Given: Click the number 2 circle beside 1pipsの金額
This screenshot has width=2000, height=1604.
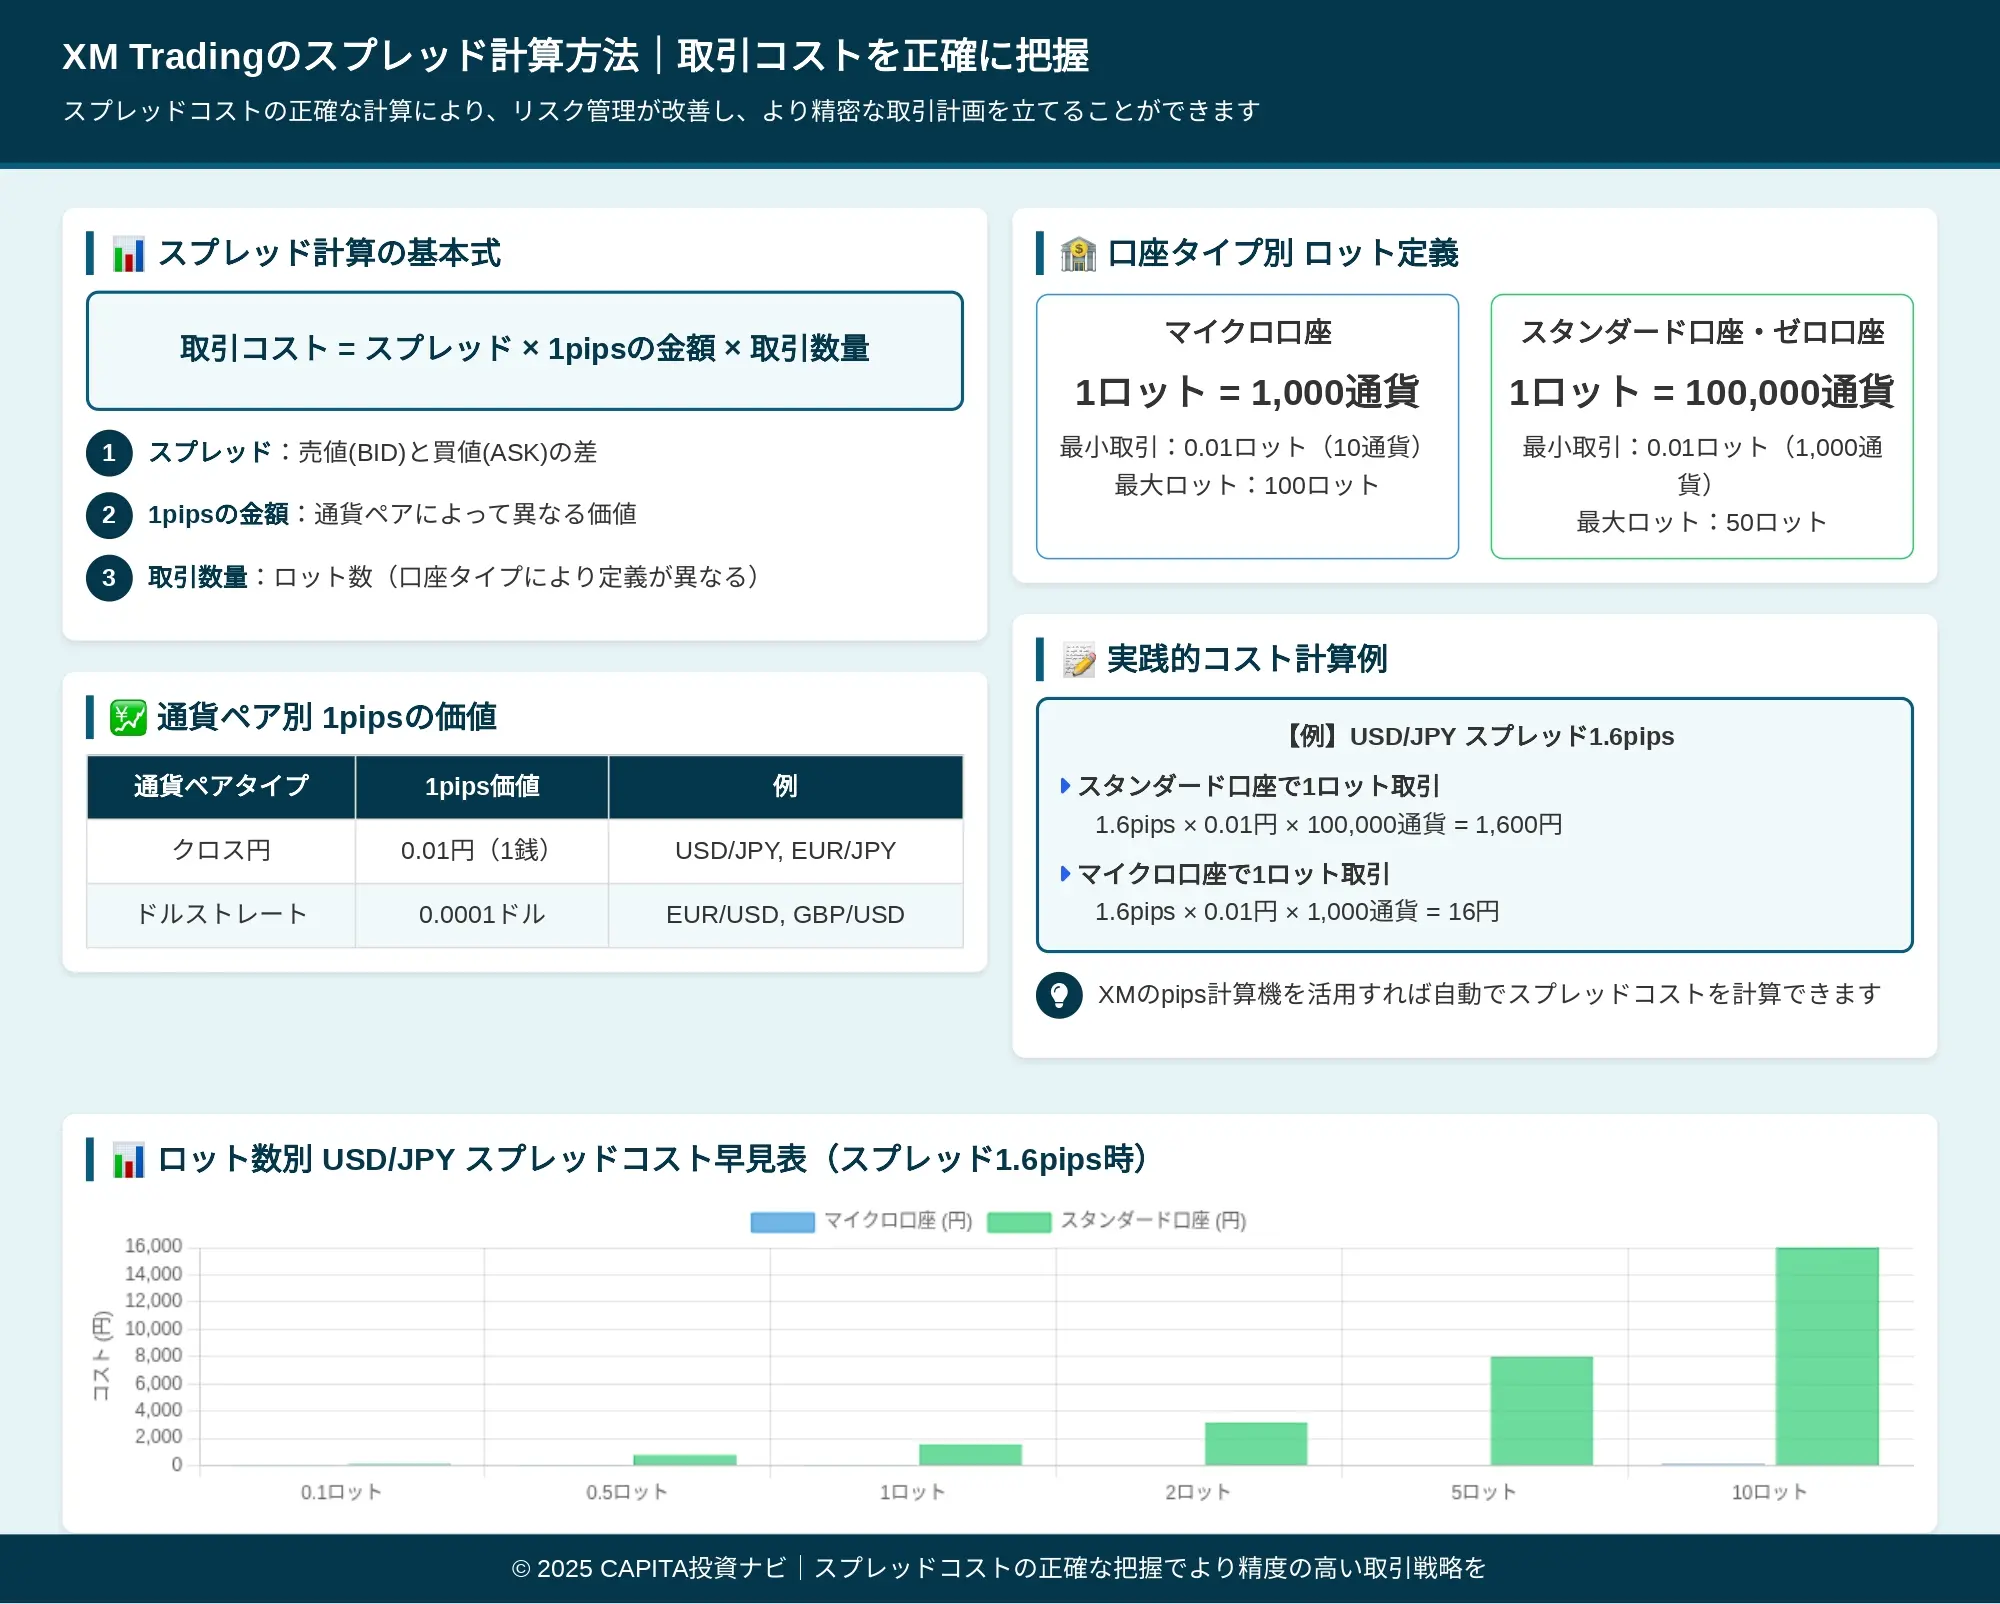Looking at the screenshot, I should click(x=109, y=516).
